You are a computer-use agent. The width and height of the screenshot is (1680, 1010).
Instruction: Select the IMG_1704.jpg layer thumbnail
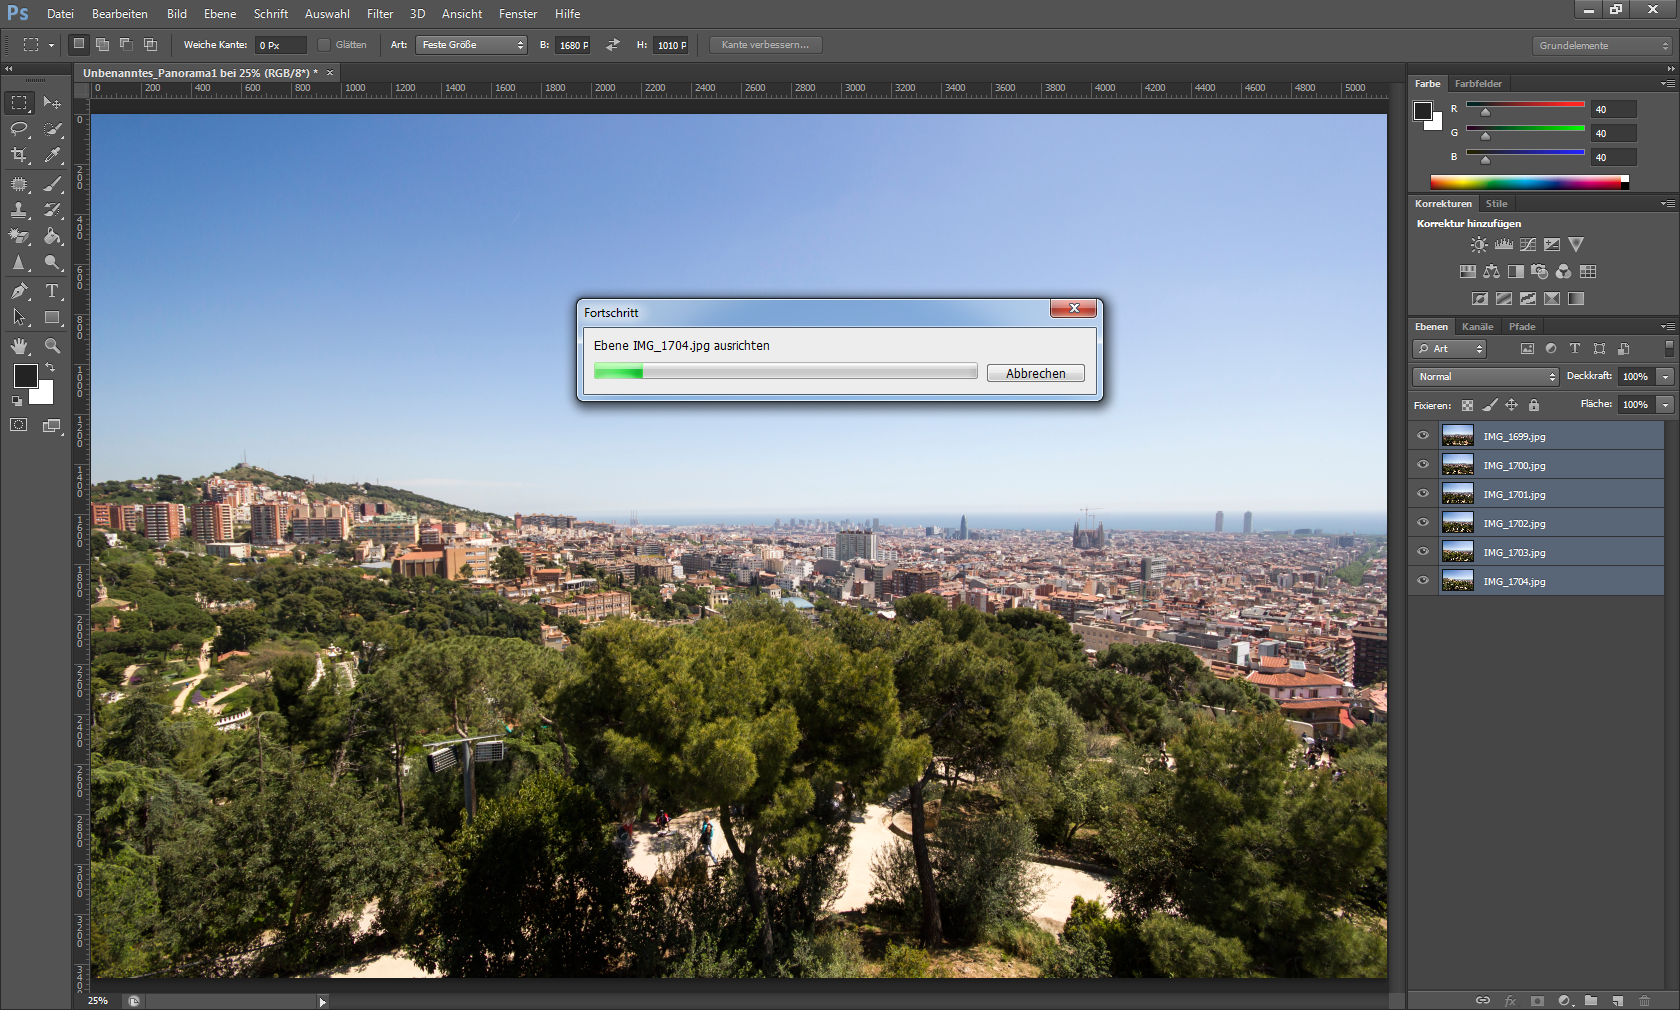(1458, 581)
